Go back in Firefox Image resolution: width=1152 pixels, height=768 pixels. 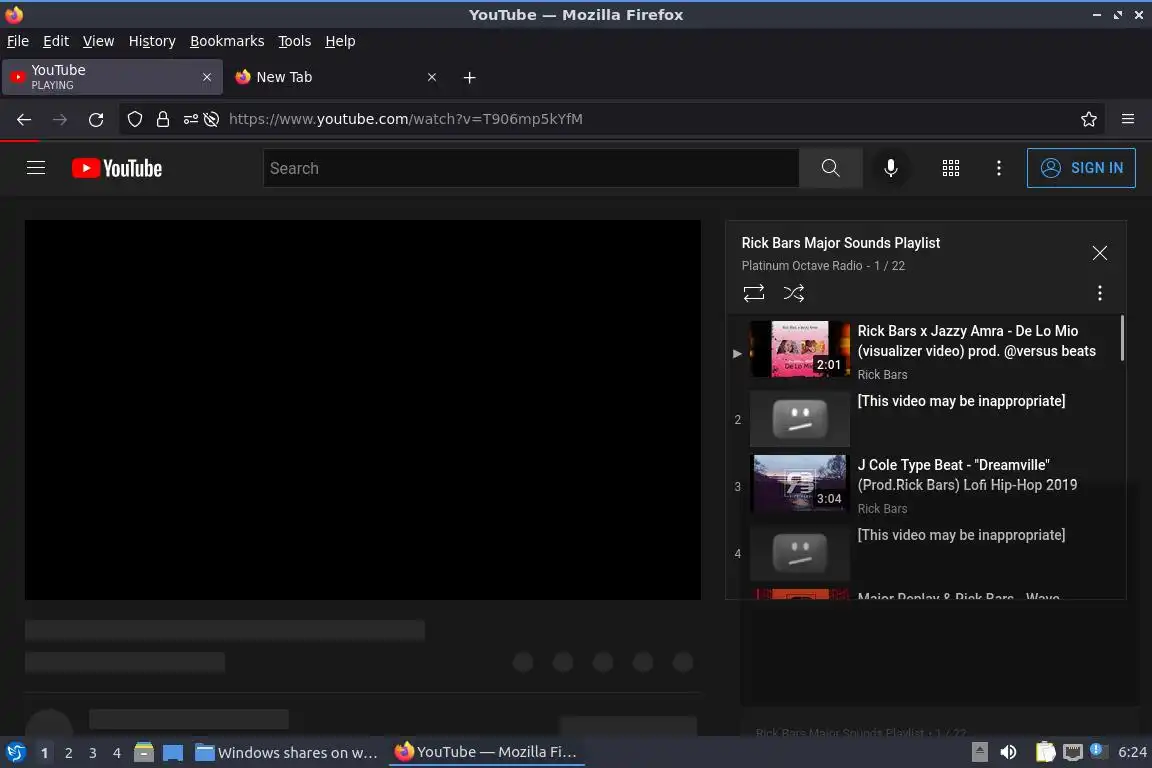[x=24, y=119]
